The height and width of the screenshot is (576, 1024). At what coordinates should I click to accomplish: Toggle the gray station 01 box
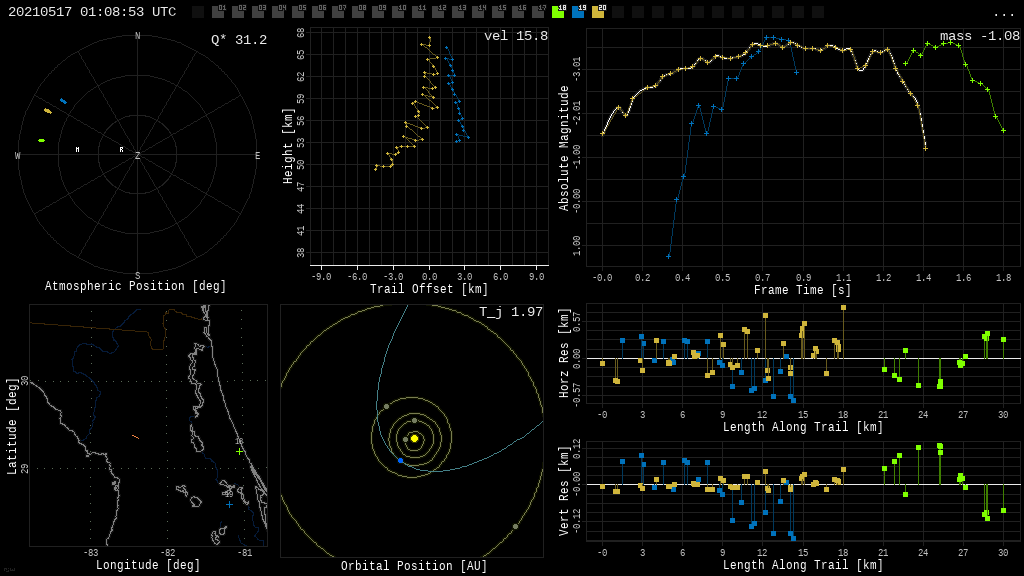click(218, 12)
